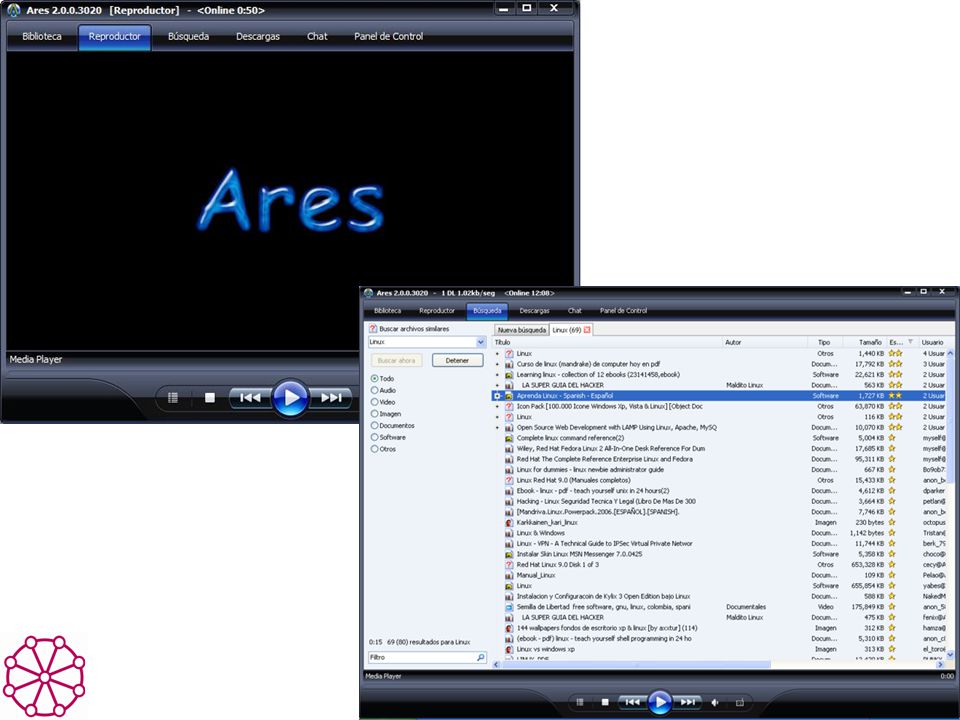Select the Imagen radio button

[x=374, y=414]
